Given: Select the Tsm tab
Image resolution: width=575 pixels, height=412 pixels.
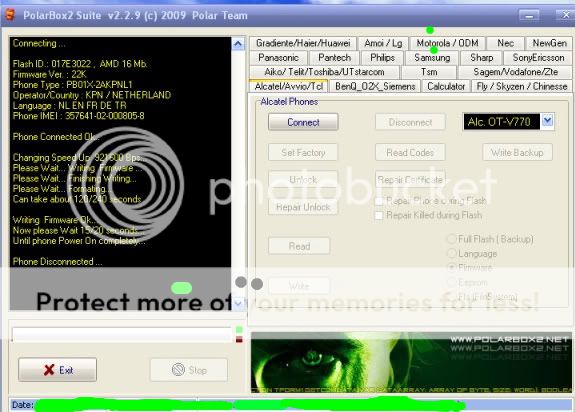Looking at the screenshot, I should [x=429, y=72].
